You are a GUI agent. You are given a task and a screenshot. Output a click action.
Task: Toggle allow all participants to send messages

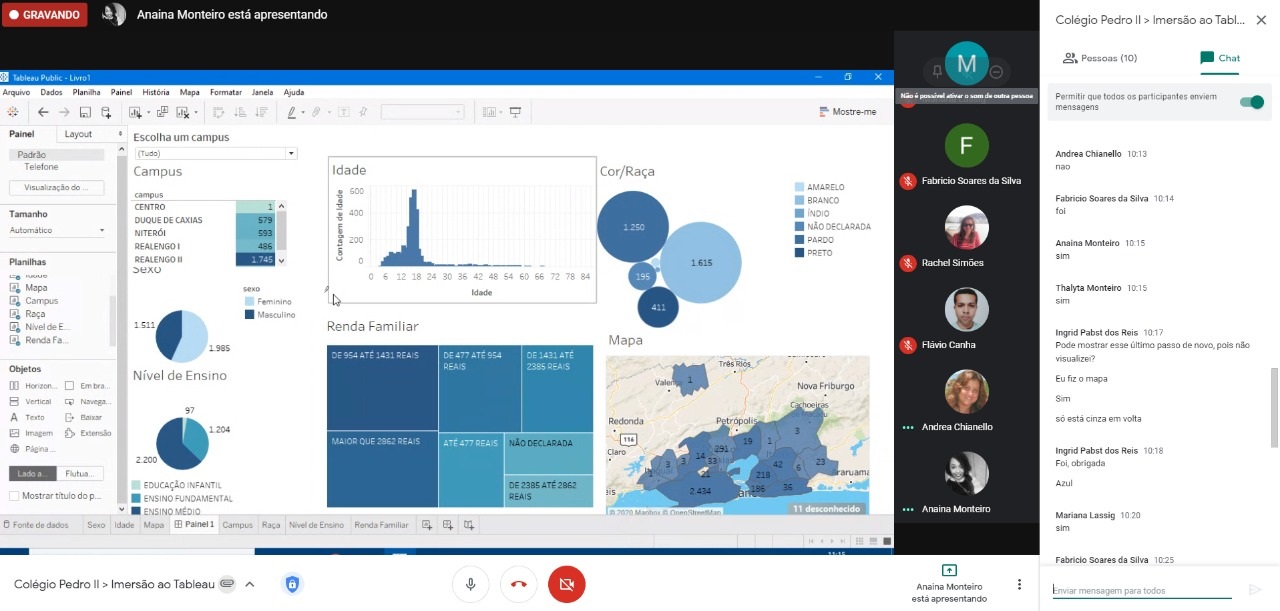tap(1251, 102)
